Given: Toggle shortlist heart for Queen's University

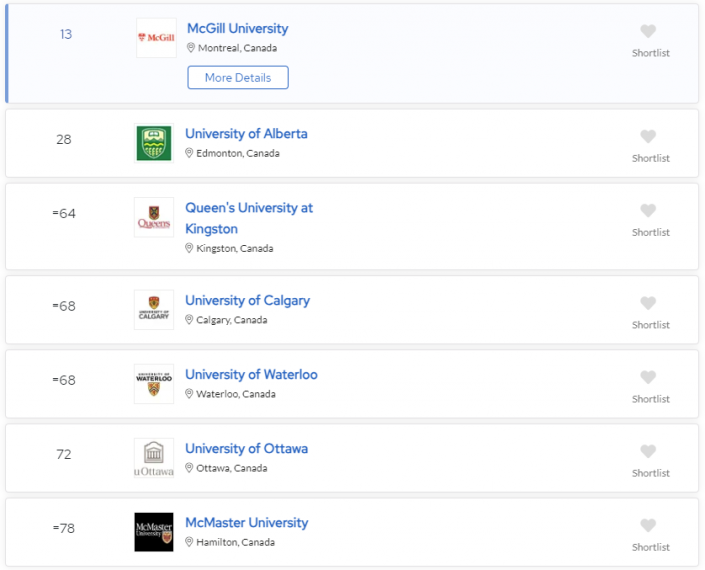Looking at the screenshot, I should [x=648, y=210].
